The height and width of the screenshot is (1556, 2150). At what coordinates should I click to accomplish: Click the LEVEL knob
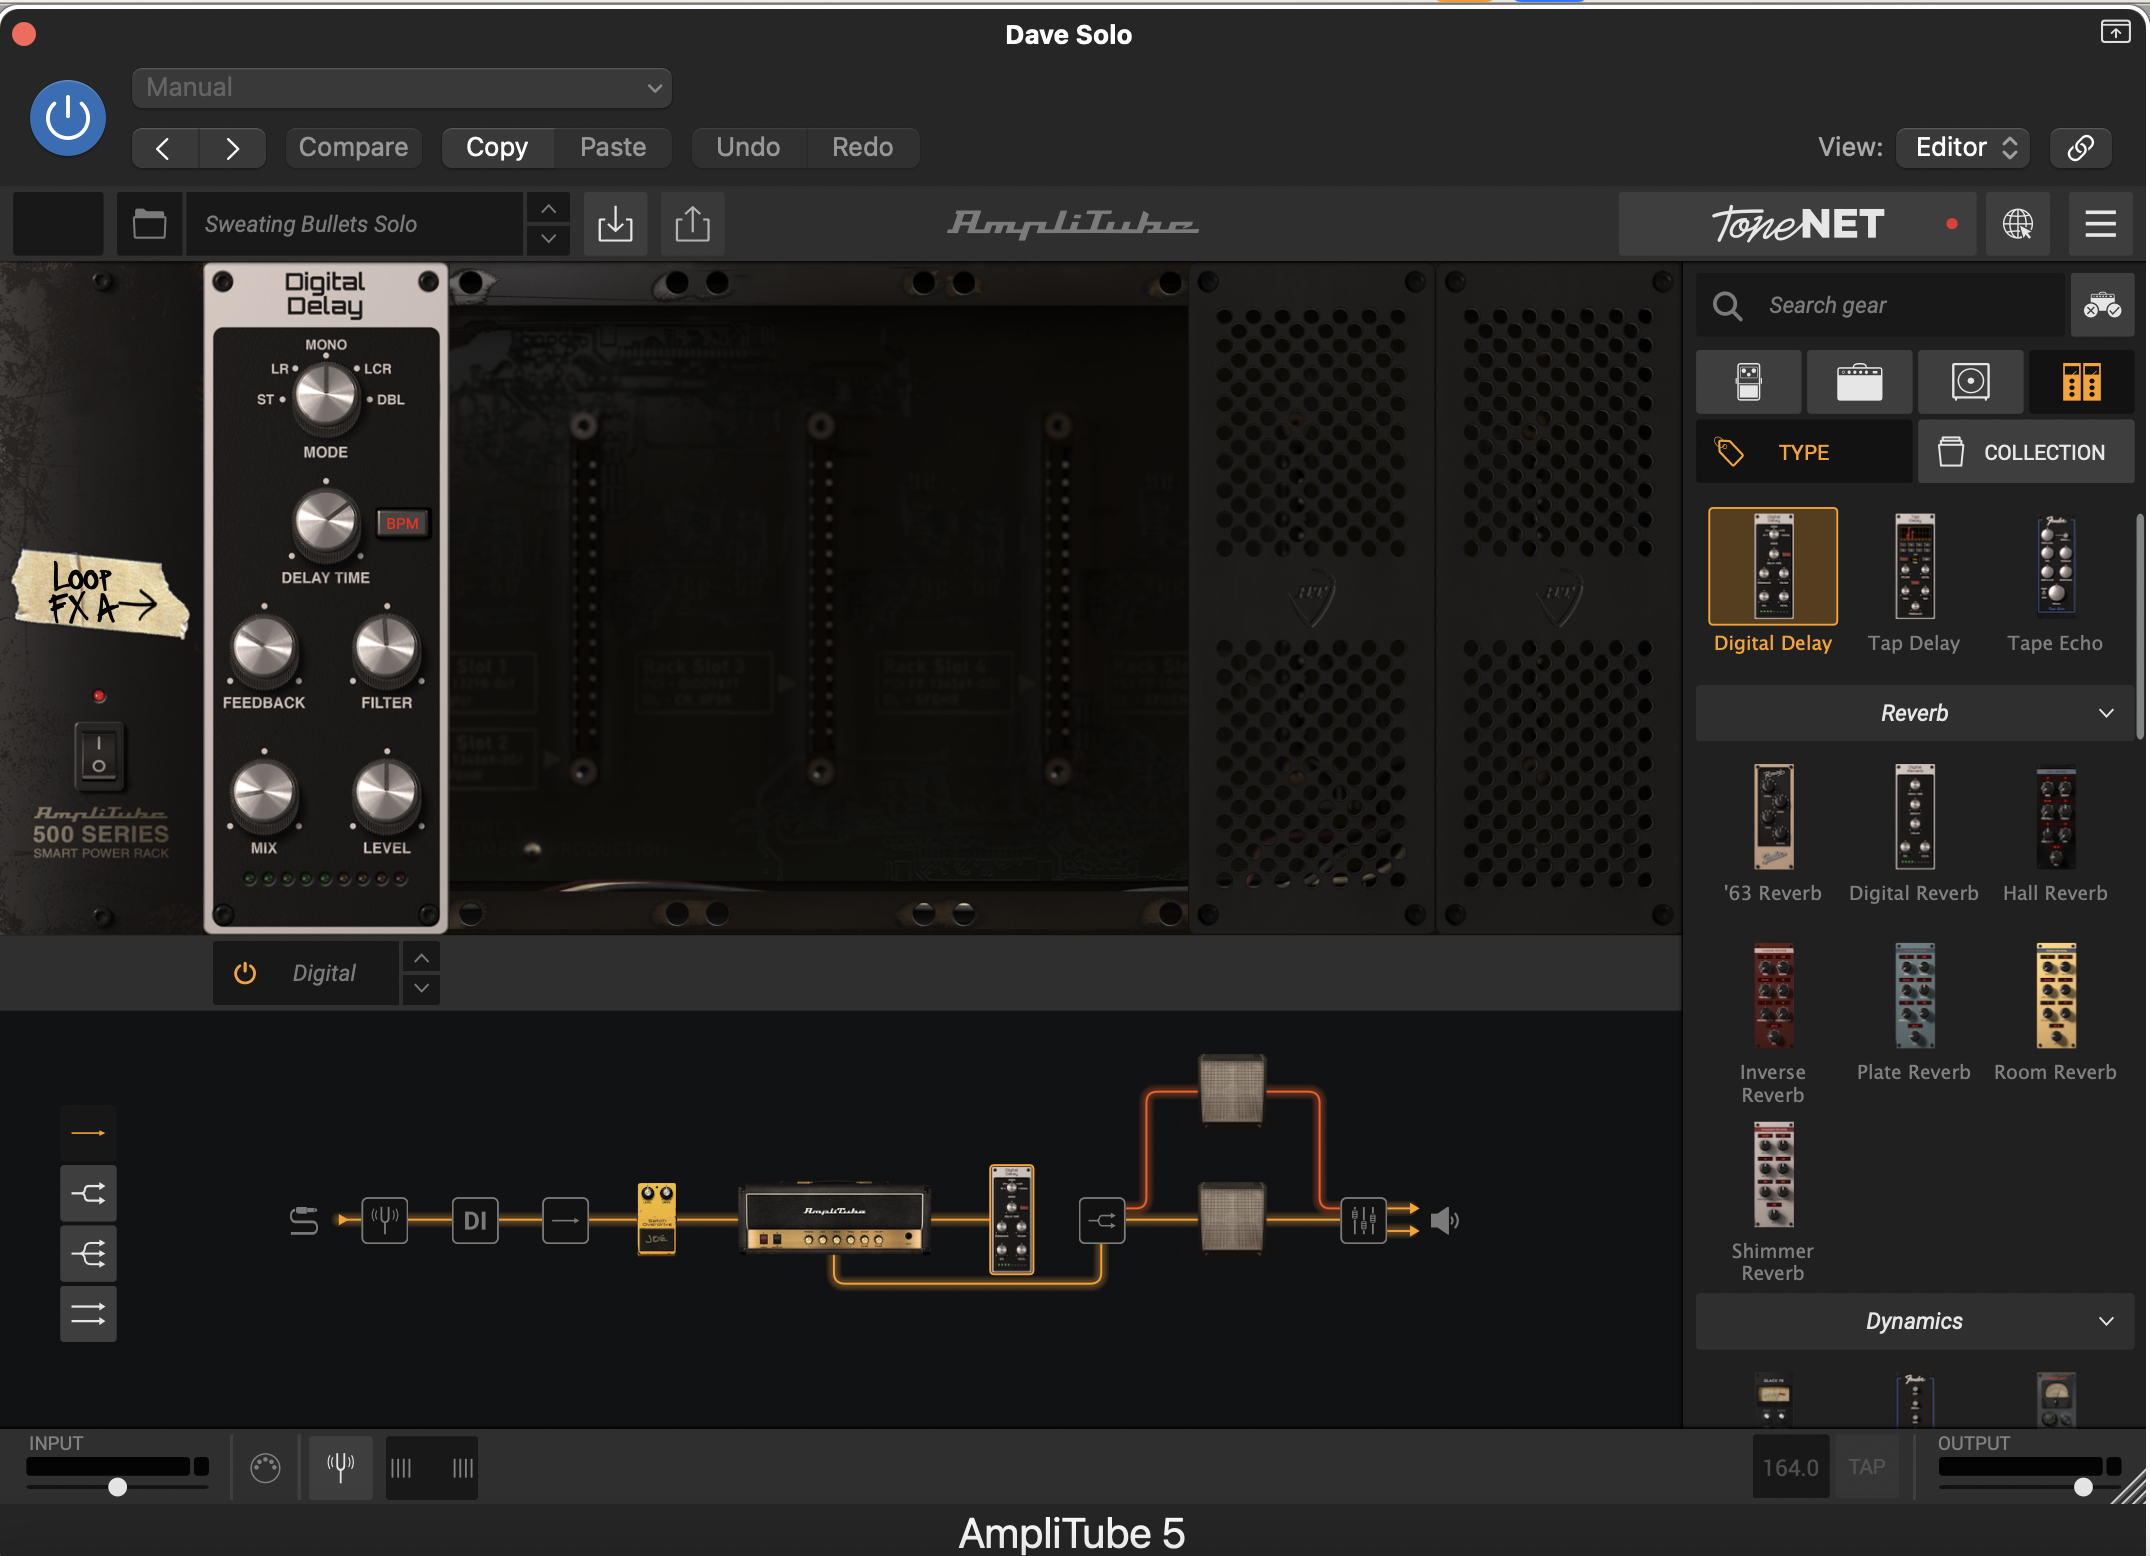pyautogui.click(x=387, y=794)
